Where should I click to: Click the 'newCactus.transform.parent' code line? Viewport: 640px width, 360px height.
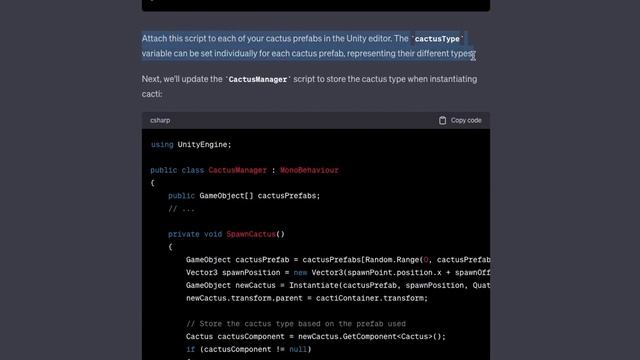pyautogui.click(x=307, y=298)
